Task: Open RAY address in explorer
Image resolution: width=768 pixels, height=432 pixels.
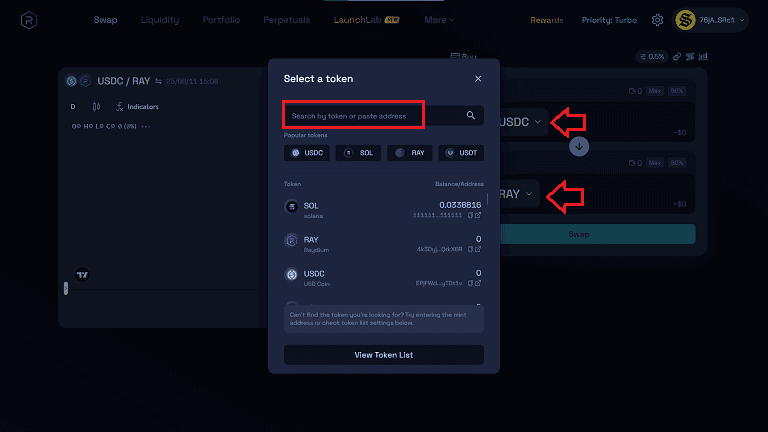Action: [x=478, y=249]
